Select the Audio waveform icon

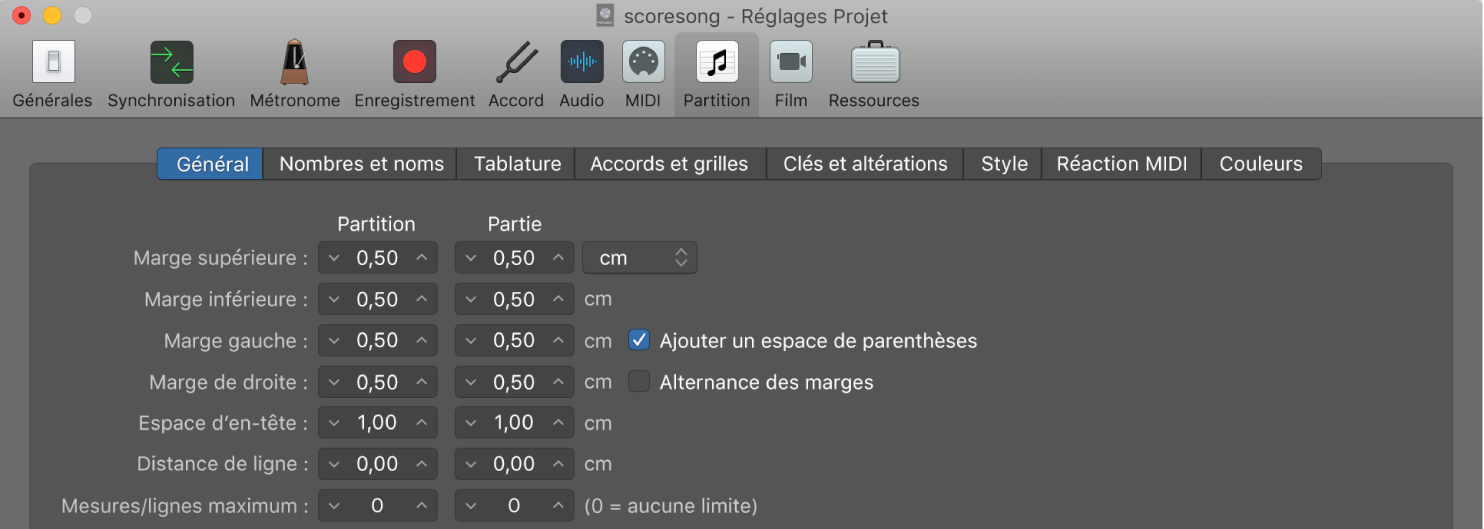point(581,62)
